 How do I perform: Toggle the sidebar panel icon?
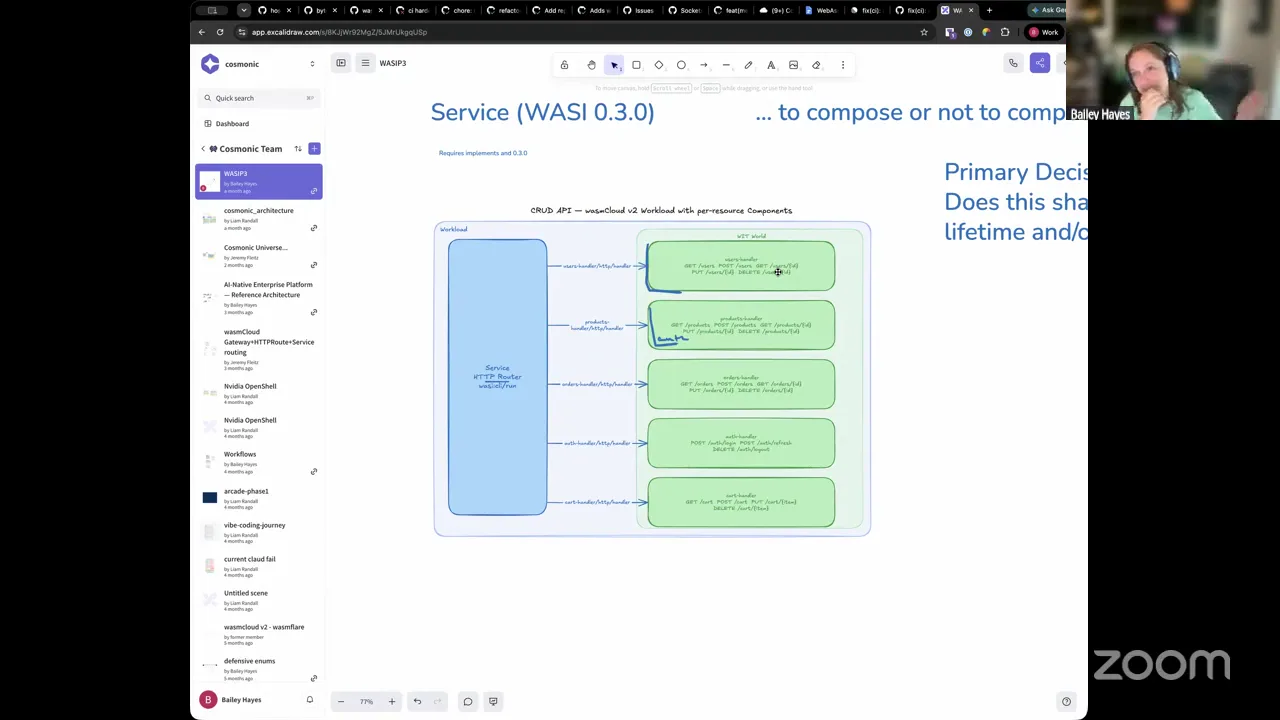tap(341, 63)
